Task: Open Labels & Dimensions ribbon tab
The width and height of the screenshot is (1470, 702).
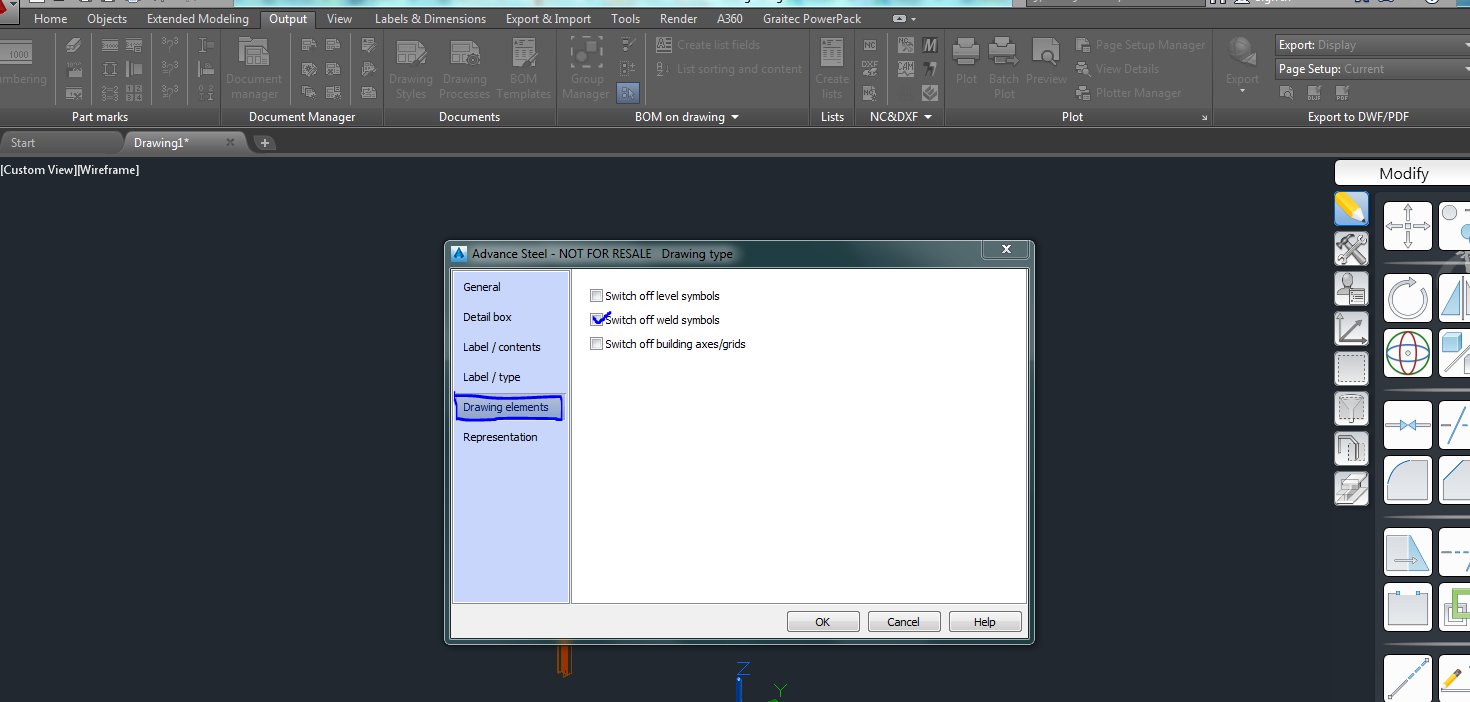Action: coord(430,19)
